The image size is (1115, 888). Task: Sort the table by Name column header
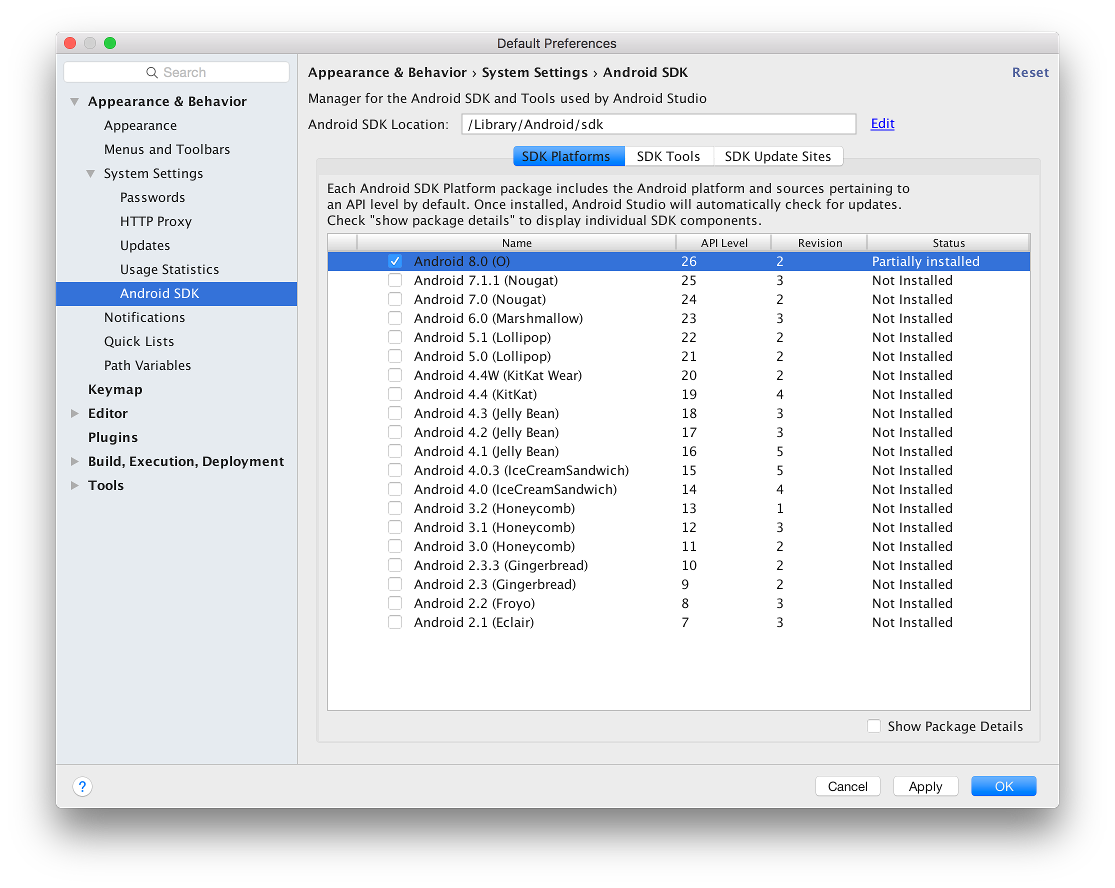[516, 242]
